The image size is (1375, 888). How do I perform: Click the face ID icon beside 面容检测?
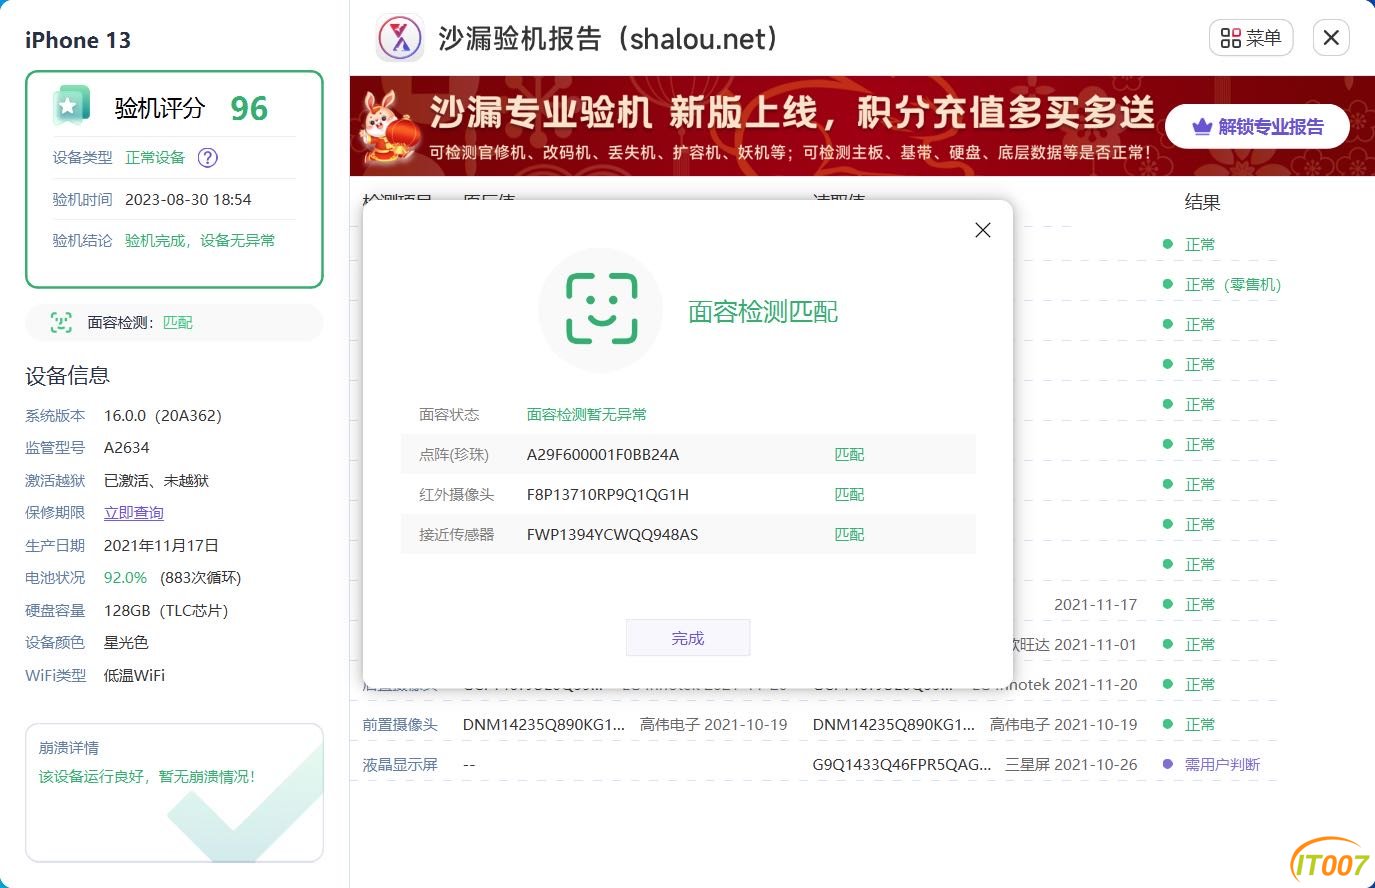[x=61, y=322]
